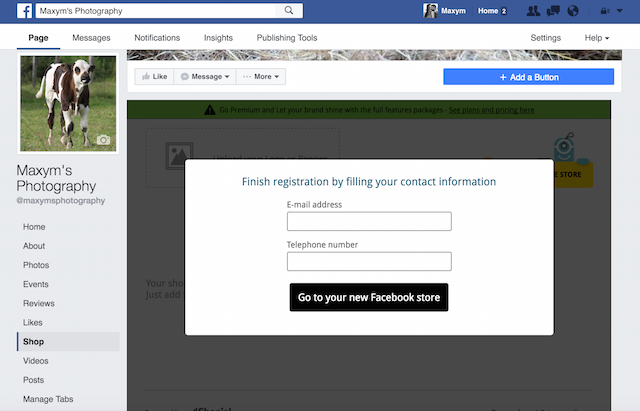
Task: Open Events in the sidebar
Action: click(36, 284)
